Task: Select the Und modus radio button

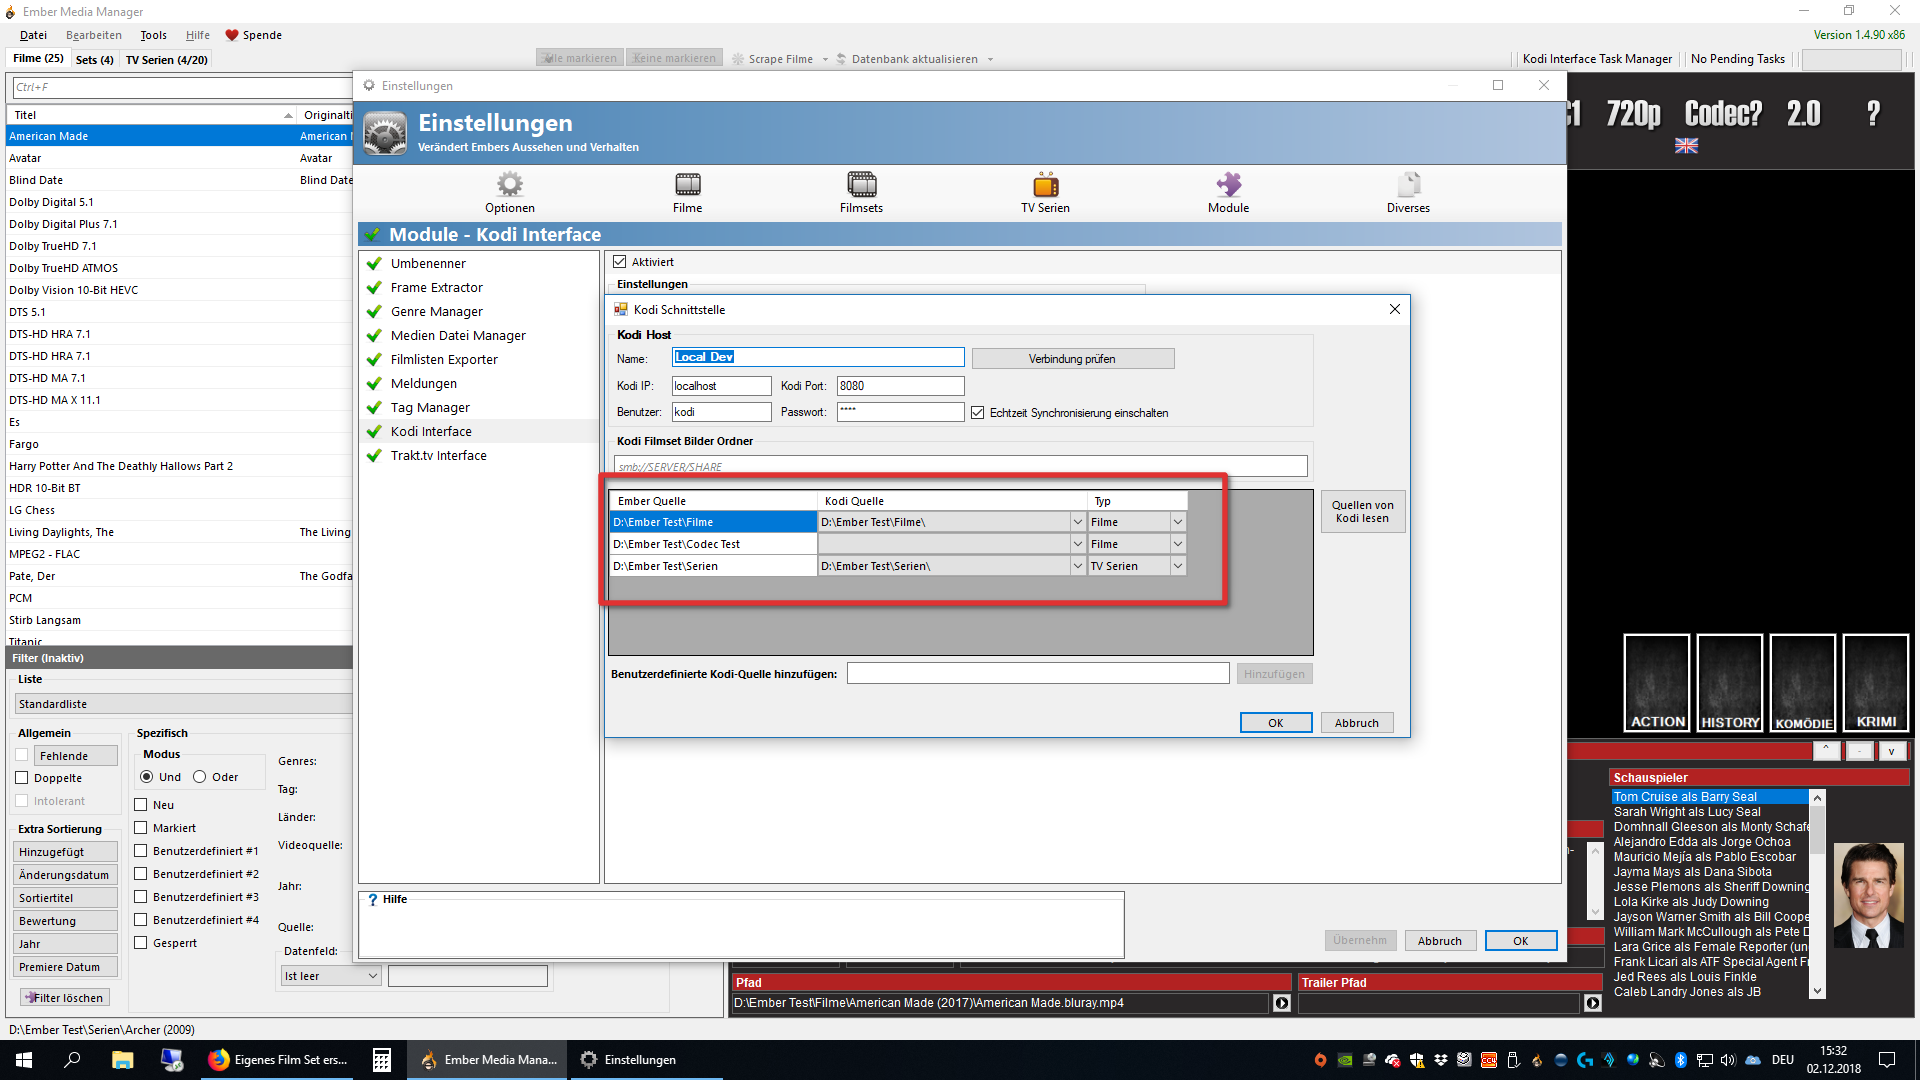Action: pyautogui.click(x=147, y=777)
